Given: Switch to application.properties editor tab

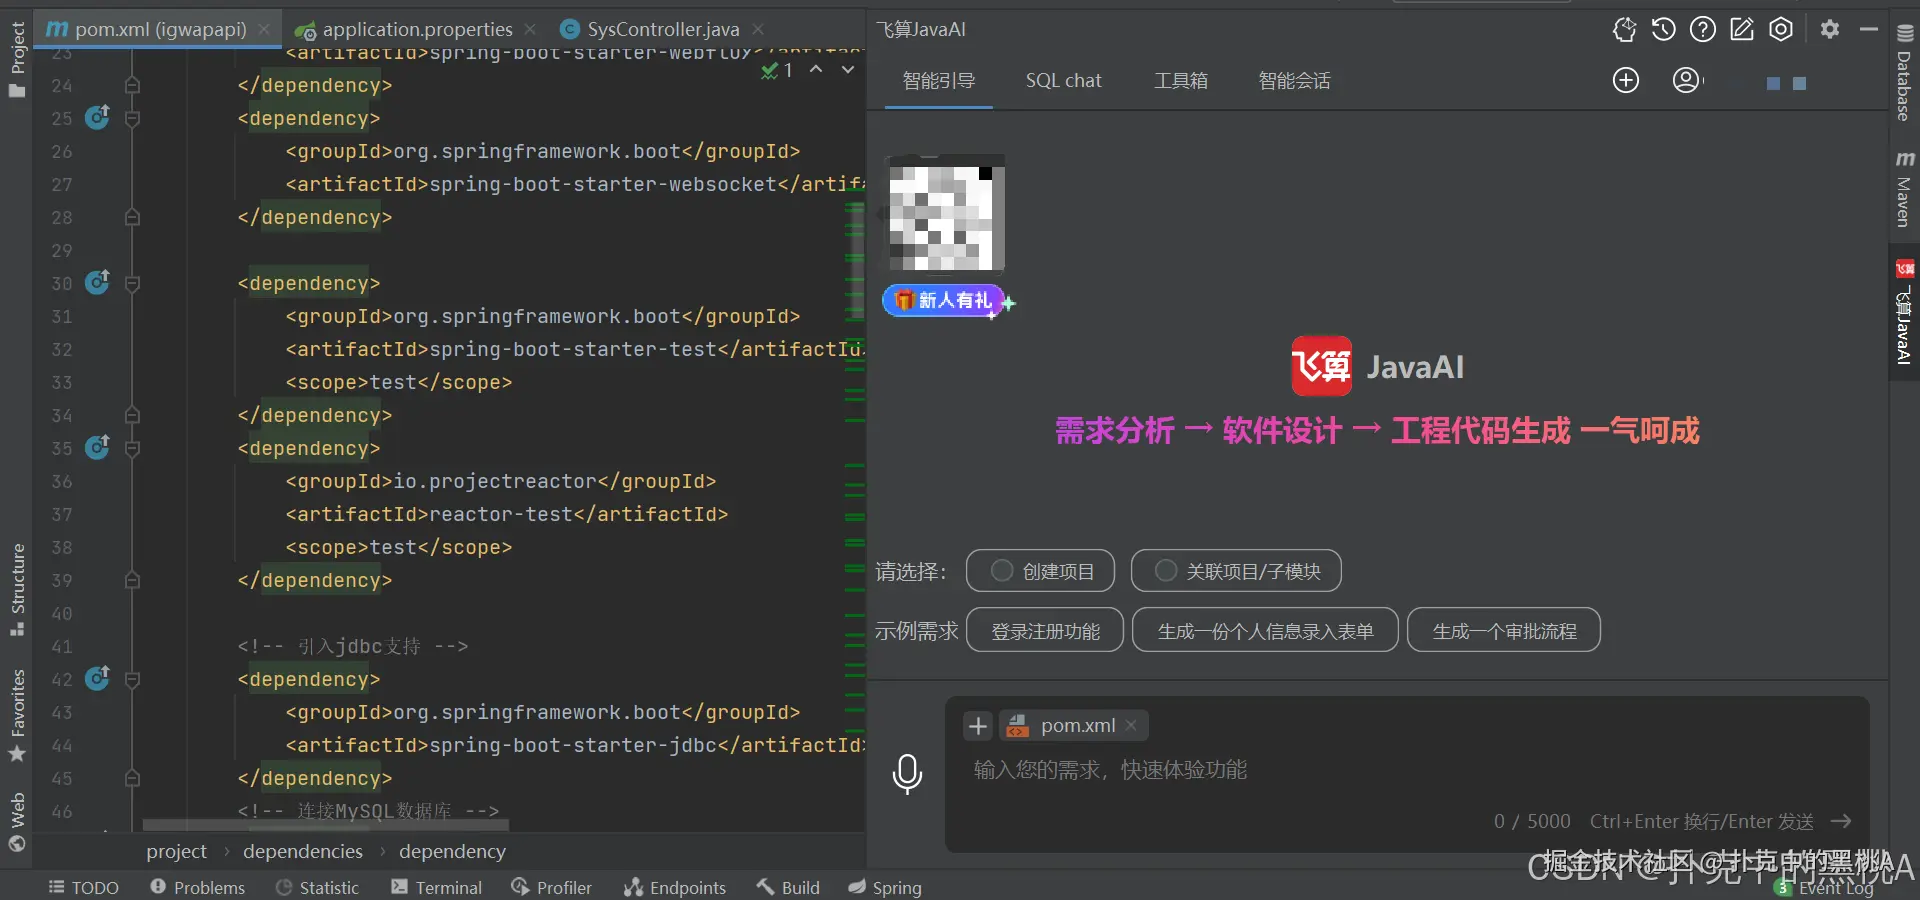Looking at the screenshot, I should coord(417,30).
